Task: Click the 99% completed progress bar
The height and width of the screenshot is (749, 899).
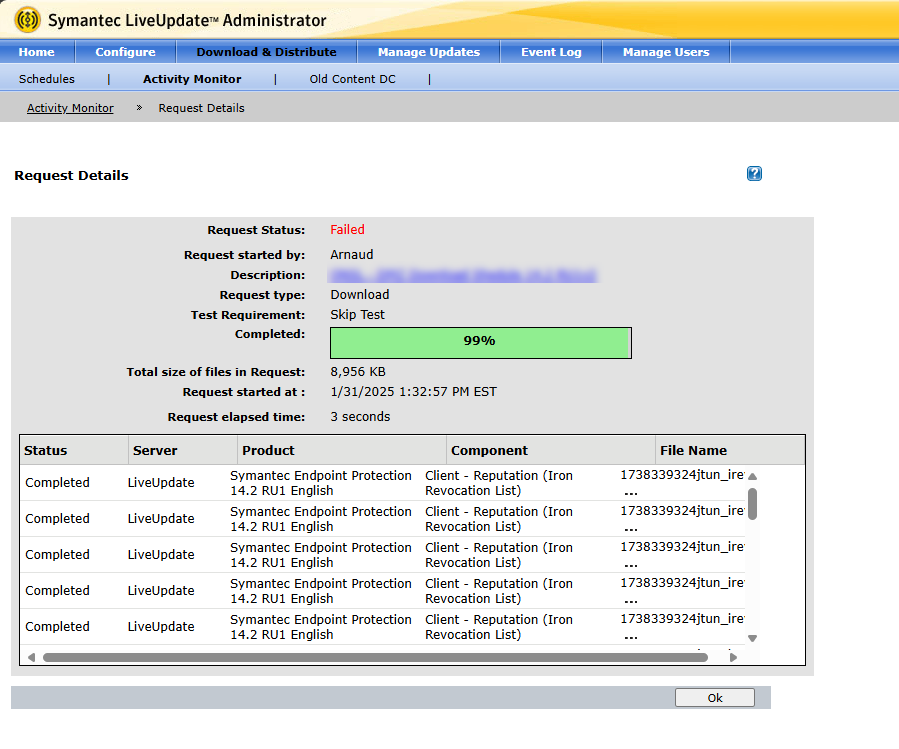Action: [480, 343]
